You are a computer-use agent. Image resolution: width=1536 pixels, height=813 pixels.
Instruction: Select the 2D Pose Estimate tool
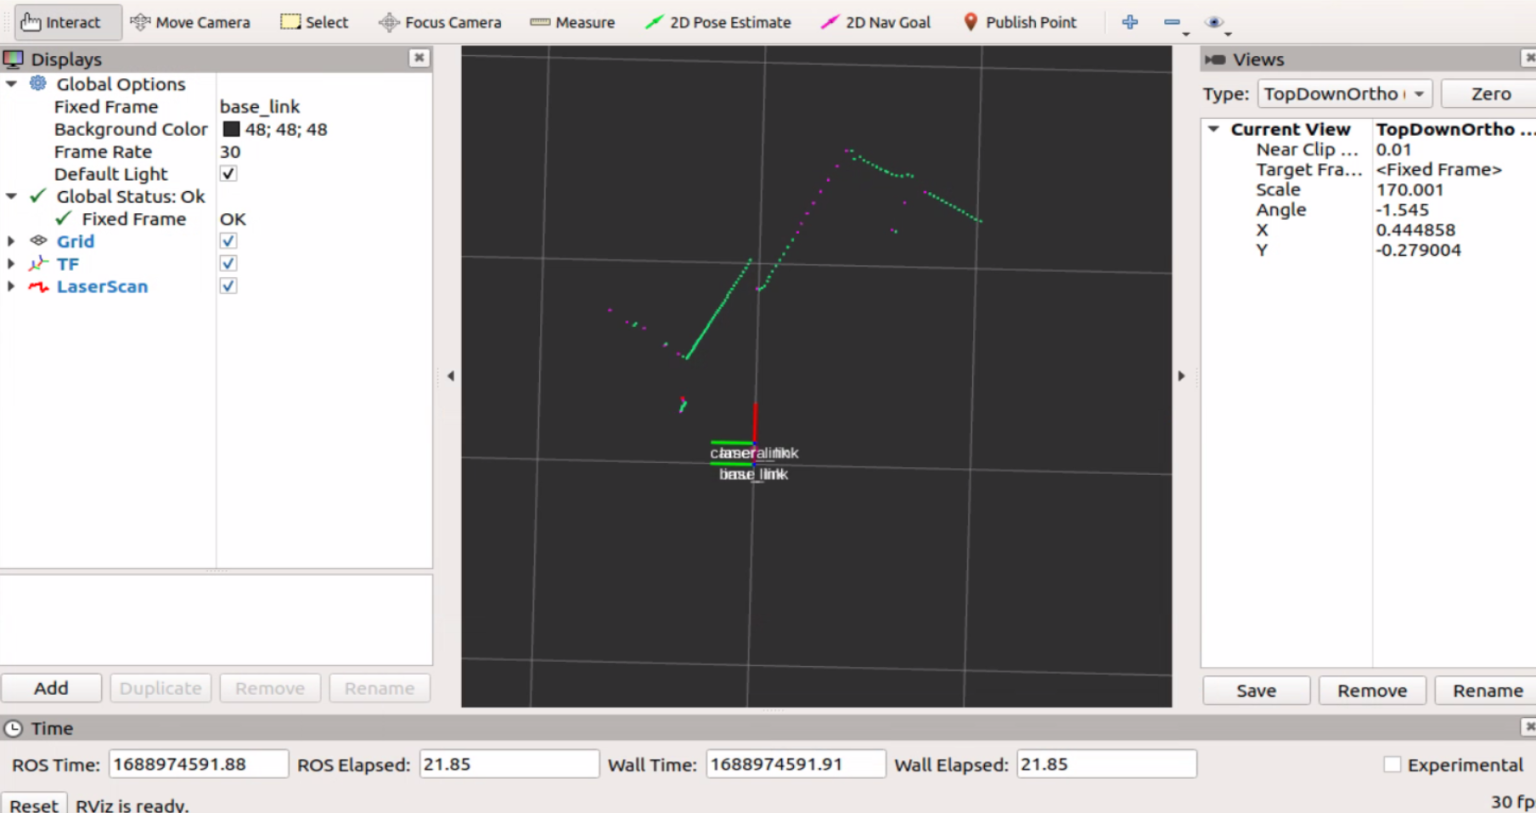(x=718, y=22)
